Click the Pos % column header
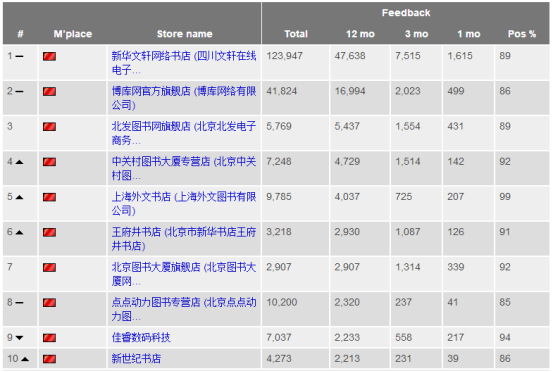 pos(522,34)
